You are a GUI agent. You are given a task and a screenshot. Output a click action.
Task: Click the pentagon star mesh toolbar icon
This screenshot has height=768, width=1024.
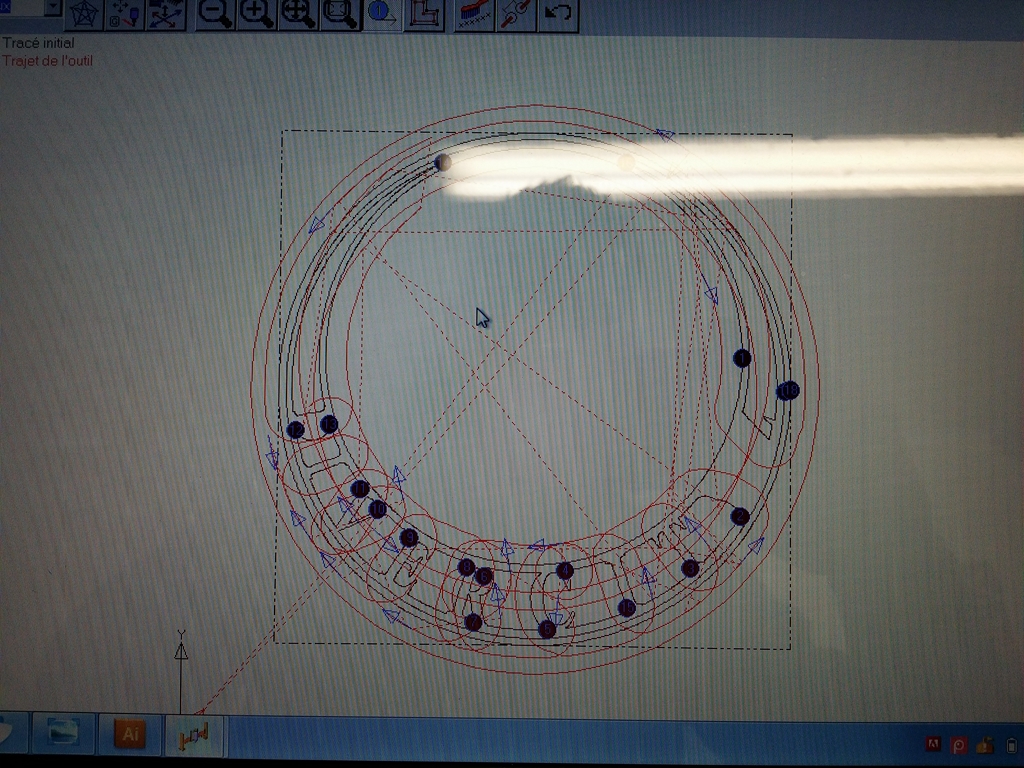(x=84, y=14)
